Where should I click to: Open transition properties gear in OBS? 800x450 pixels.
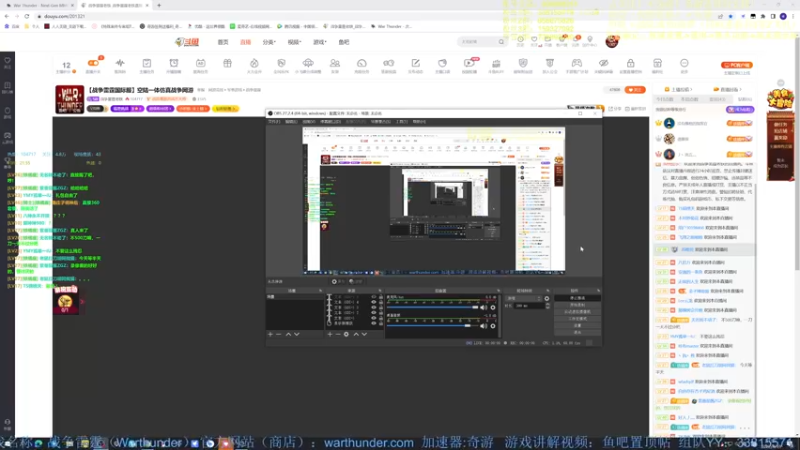coord(547,298)
